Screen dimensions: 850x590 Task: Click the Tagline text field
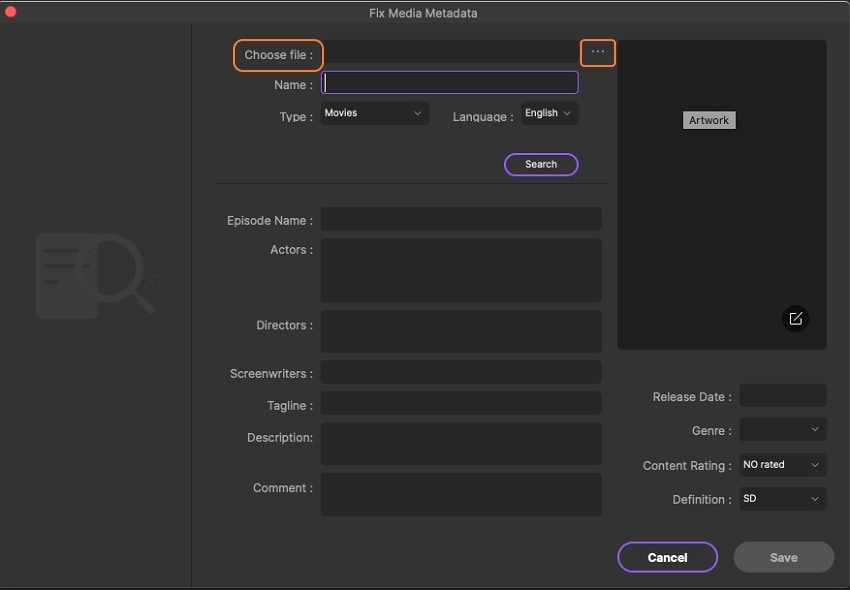point(461,403)
